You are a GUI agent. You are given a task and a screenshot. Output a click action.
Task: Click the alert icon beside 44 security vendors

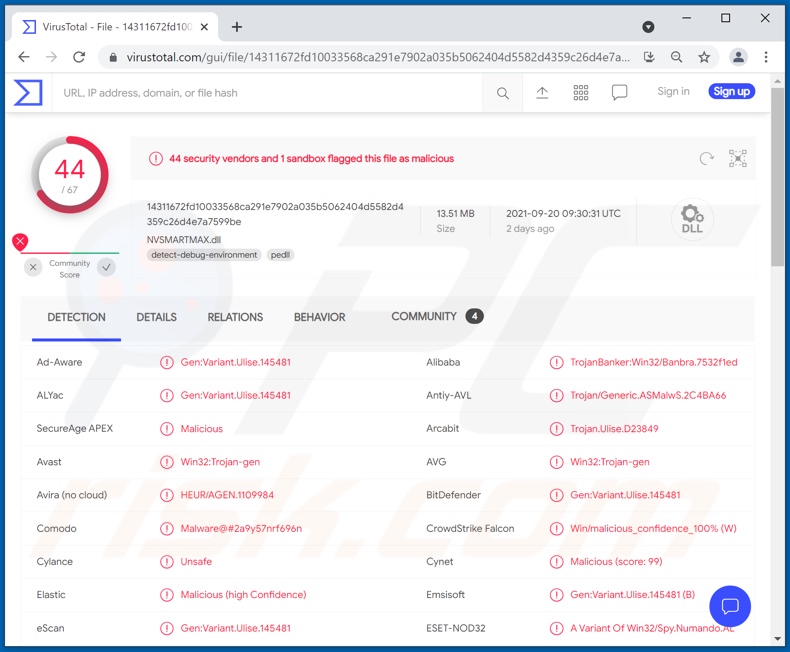[156, 159]
